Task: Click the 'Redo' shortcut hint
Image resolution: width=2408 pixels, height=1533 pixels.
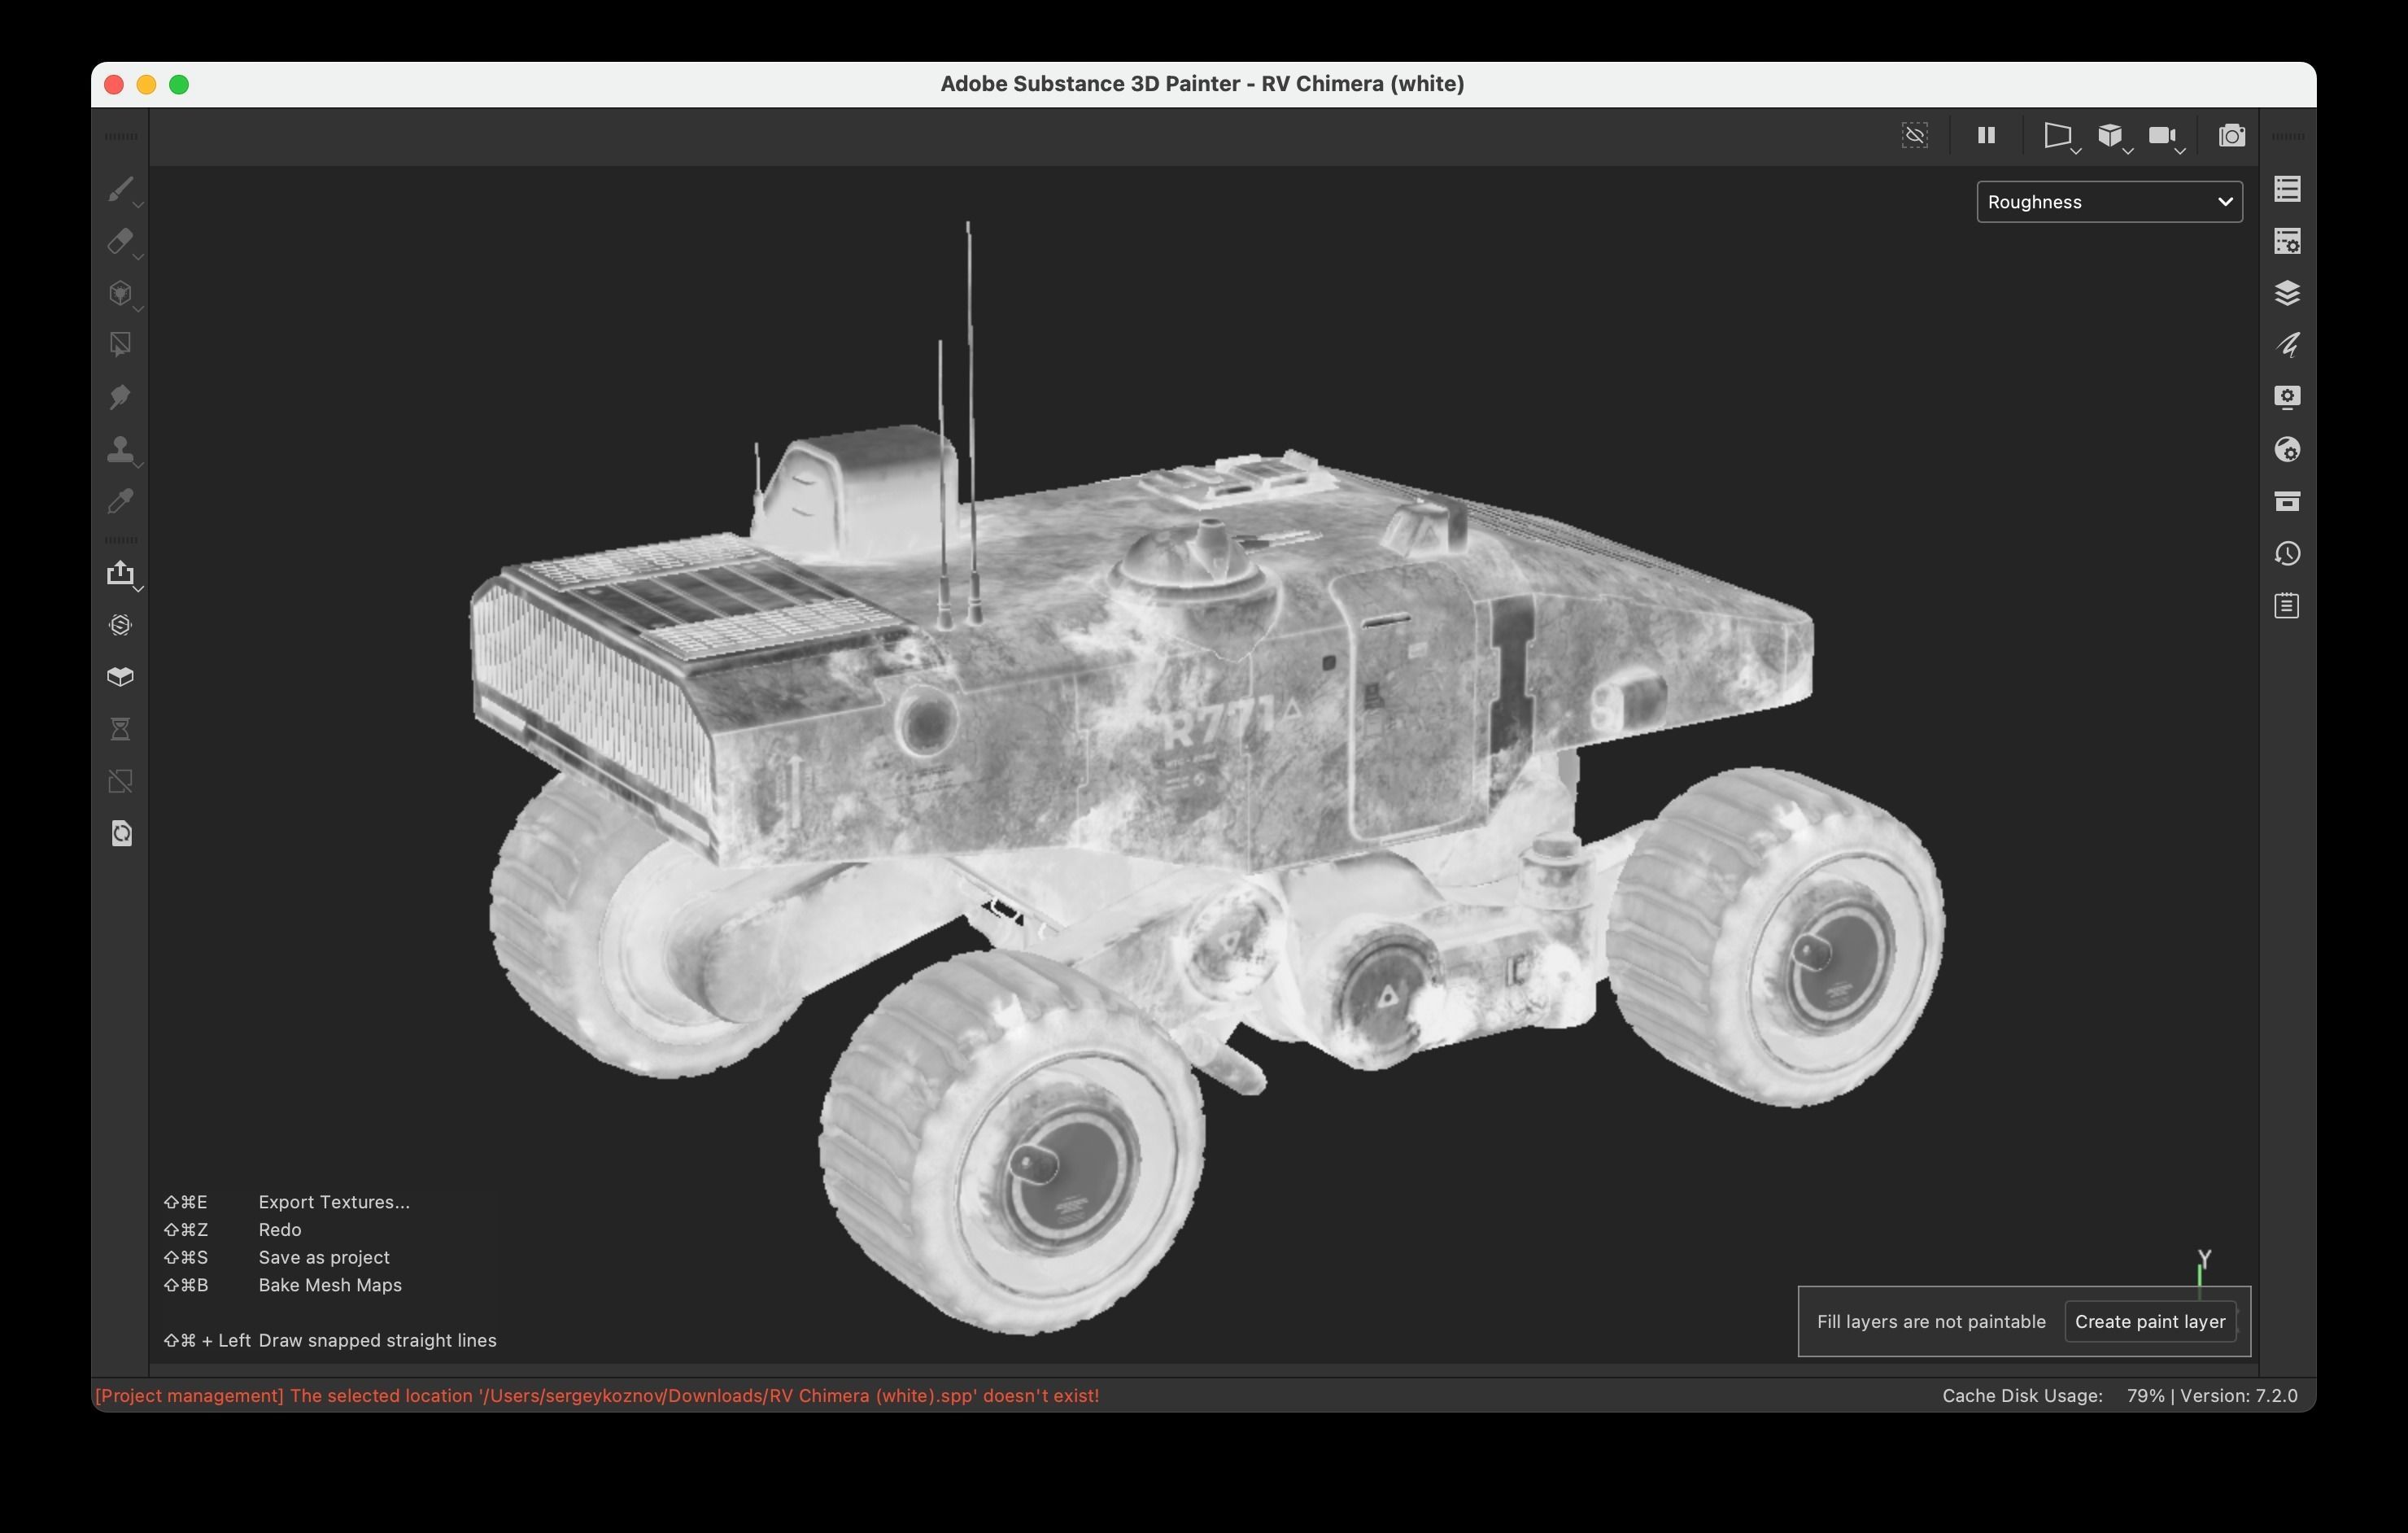Action: (280, 1229)
